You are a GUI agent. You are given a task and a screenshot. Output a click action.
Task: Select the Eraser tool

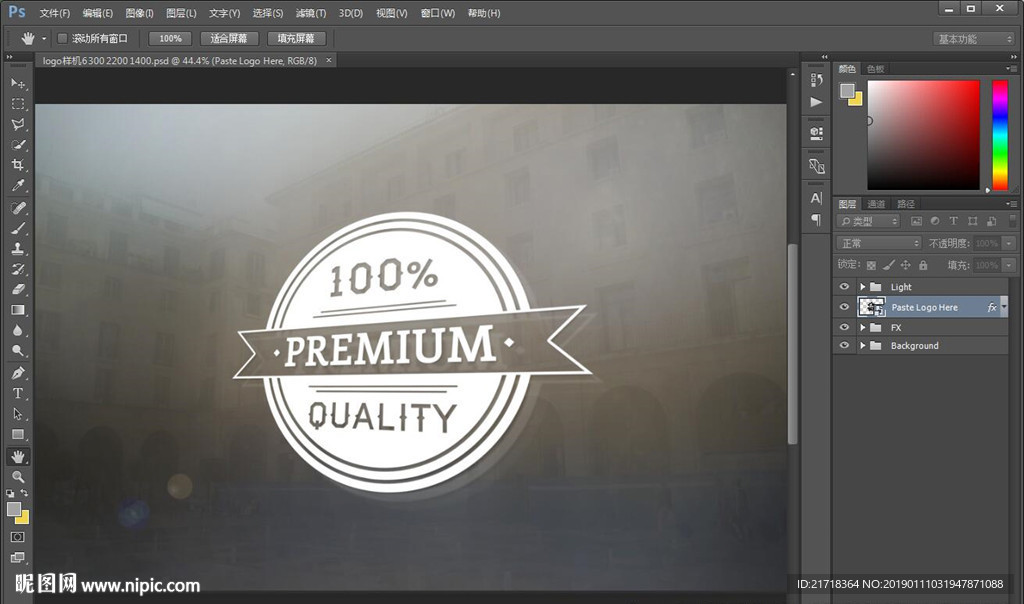coord(18,289)
